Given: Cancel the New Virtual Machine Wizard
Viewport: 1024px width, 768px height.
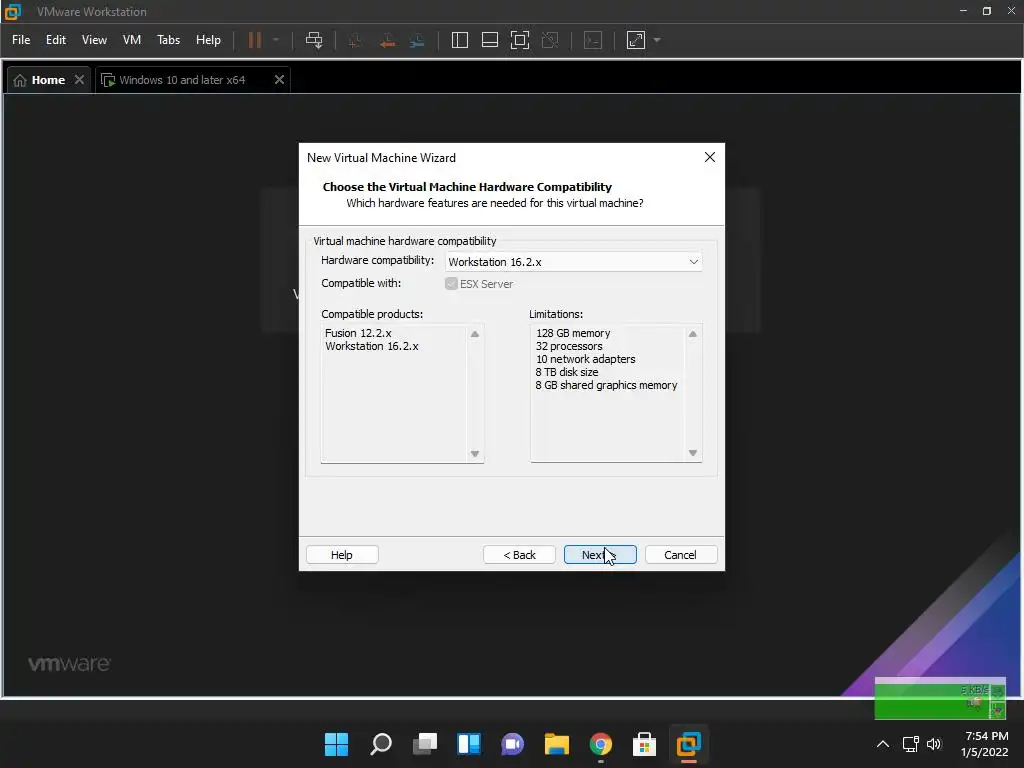Looking at the screenshot, I should pos(680,554).
